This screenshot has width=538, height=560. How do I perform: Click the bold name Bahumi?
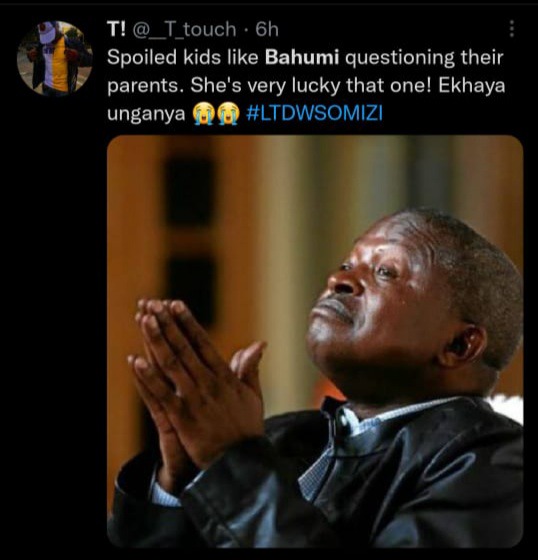[302, 58]
